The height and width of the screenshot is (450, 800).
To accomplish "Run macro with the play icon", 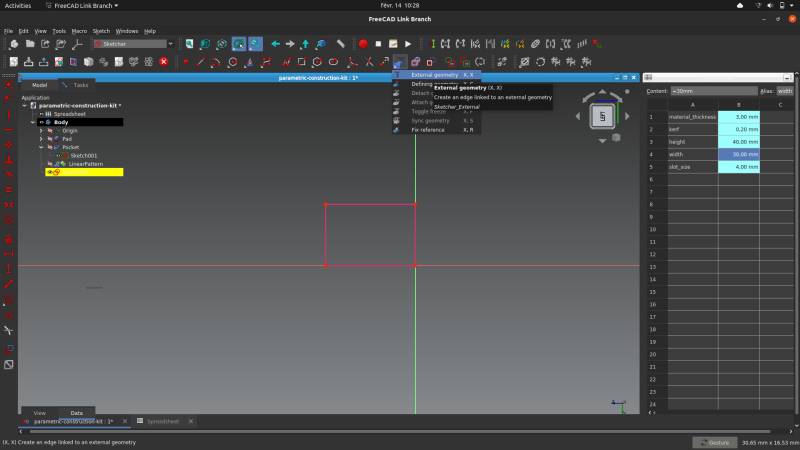I will pyautogui.click(x=408, y=44).
